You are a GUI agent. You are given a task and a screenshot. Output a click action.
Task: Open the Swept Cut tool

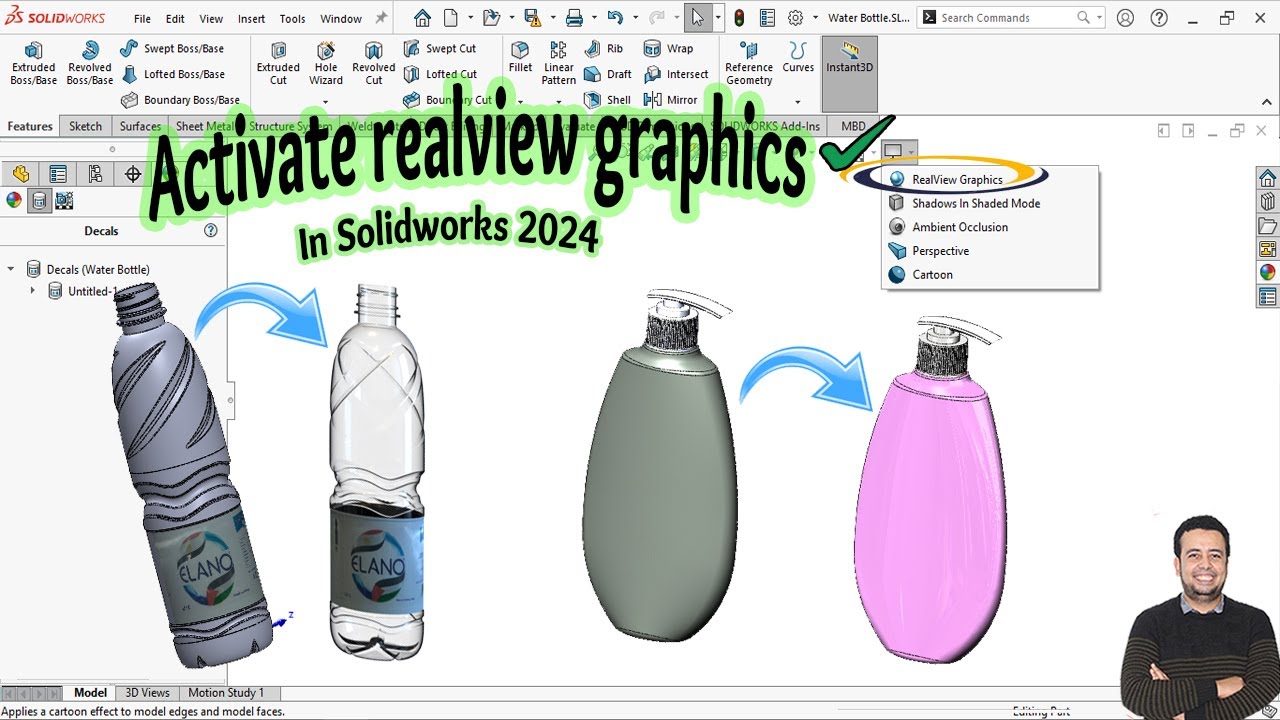[x=440, y=48]
